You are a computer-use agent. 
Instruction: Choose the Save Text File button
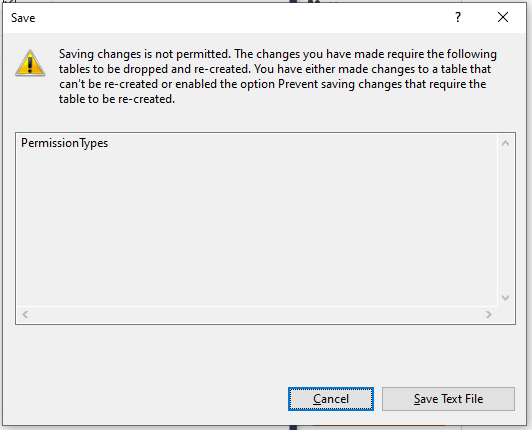pos(448,399)
